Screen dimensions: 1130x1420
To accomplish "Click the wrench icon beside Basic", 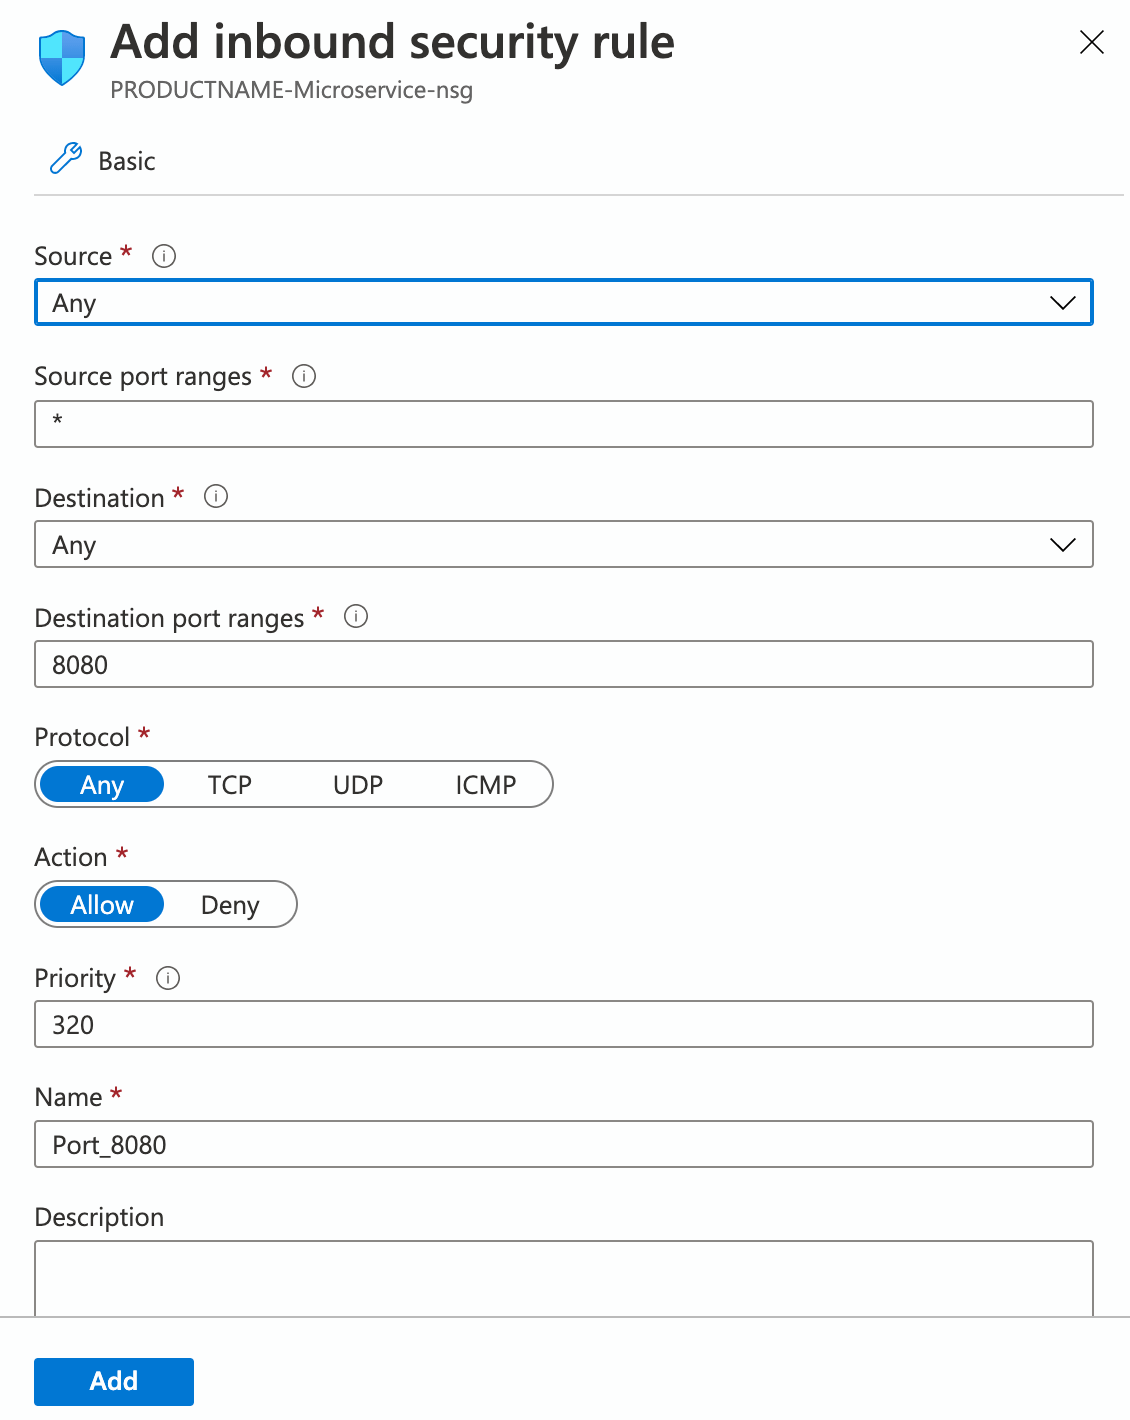I will click(64, 158).
